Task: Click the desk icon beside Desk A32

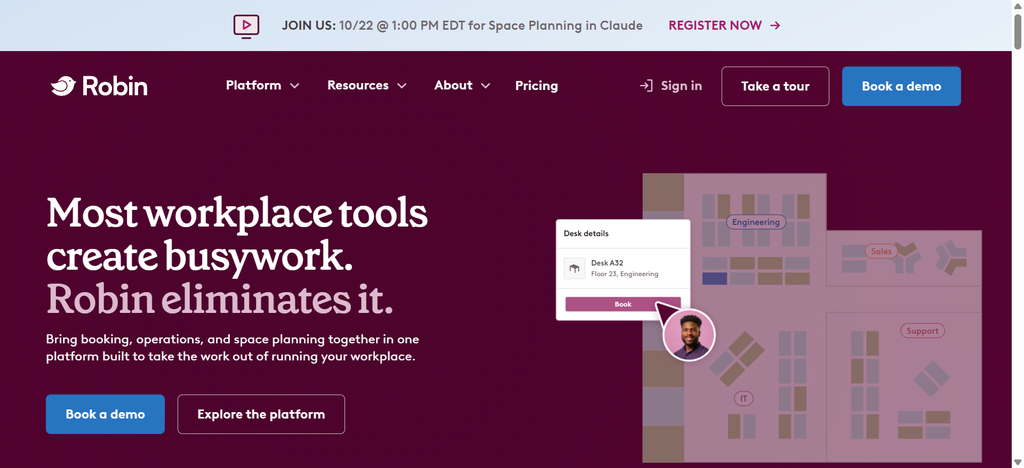Action: pos(575,268)
